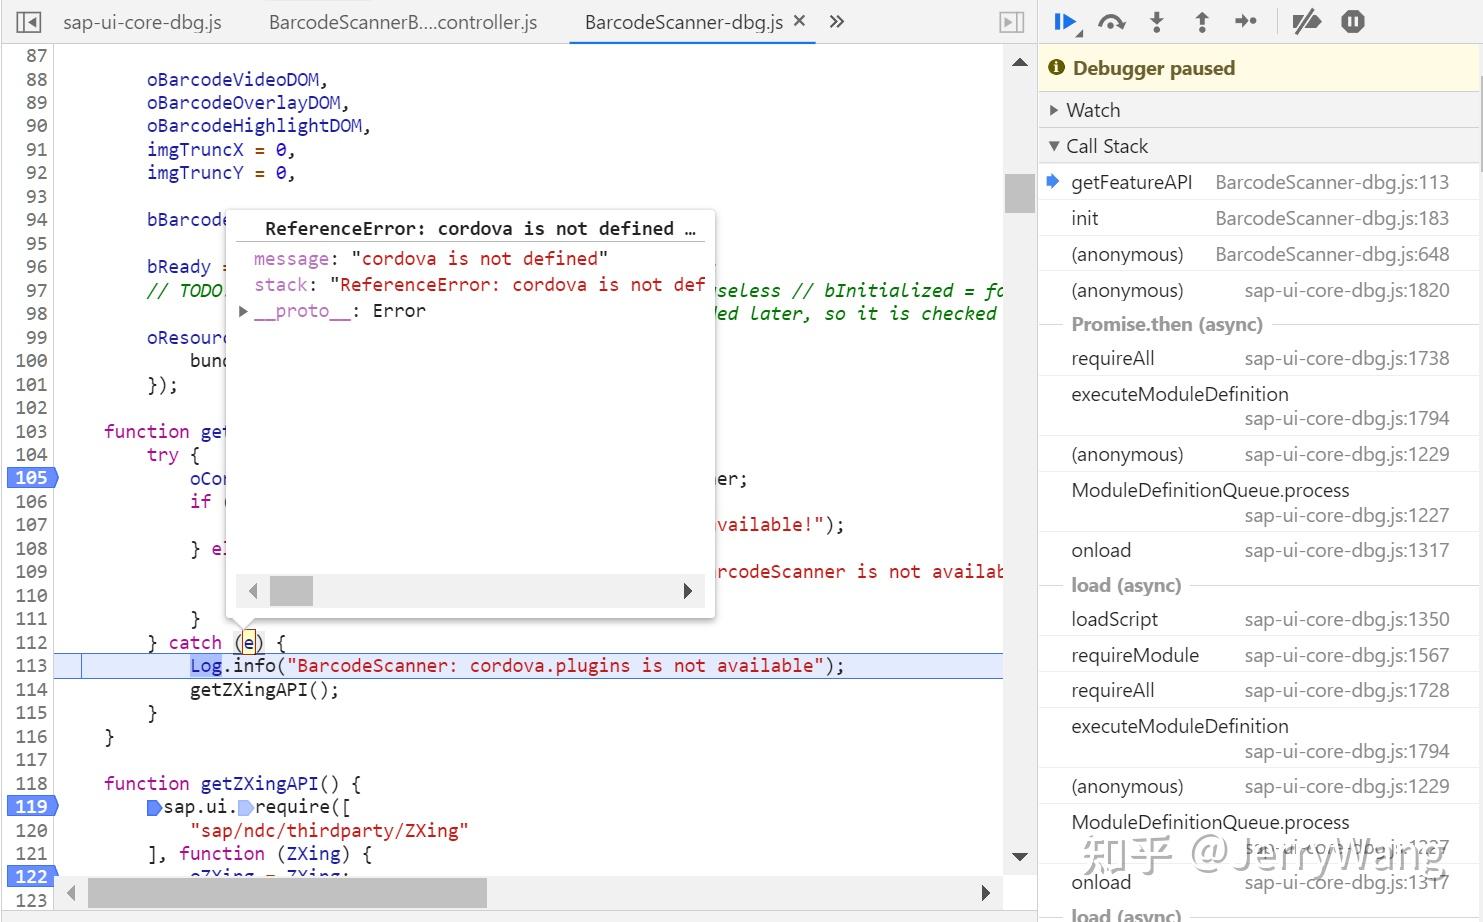
Task: Click the Step icon in debugger toolbar
Action: pyautogui.click(x=1246, y=21)
